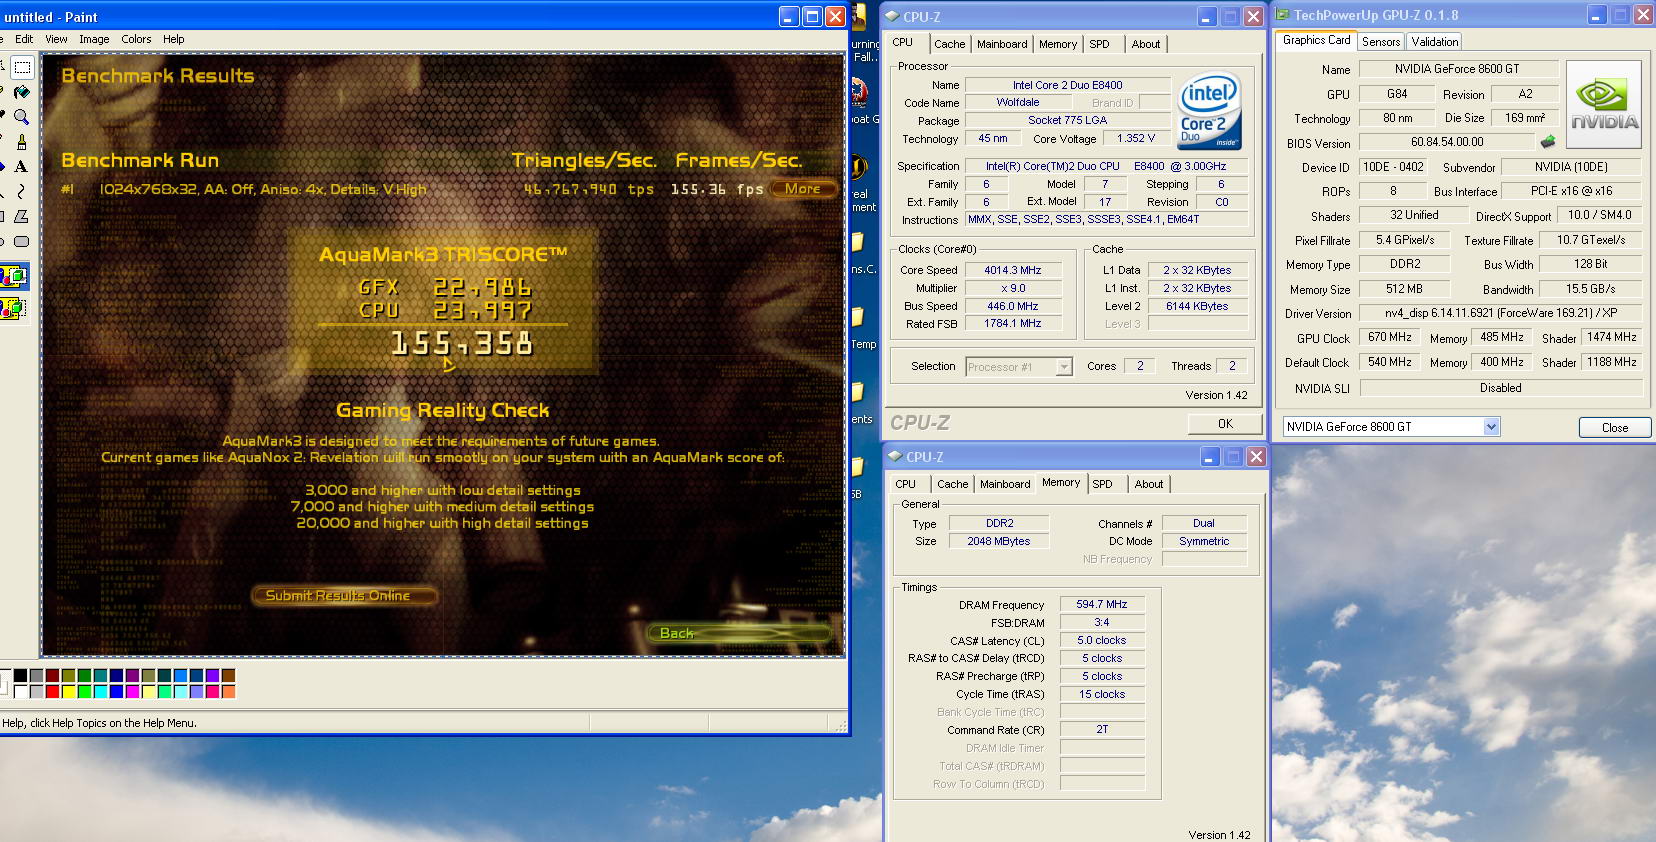Screen dimensions: 1656x842
Task: Click the BIOS Version value '60.84.54.00.00'
Action: (1447, 142)
